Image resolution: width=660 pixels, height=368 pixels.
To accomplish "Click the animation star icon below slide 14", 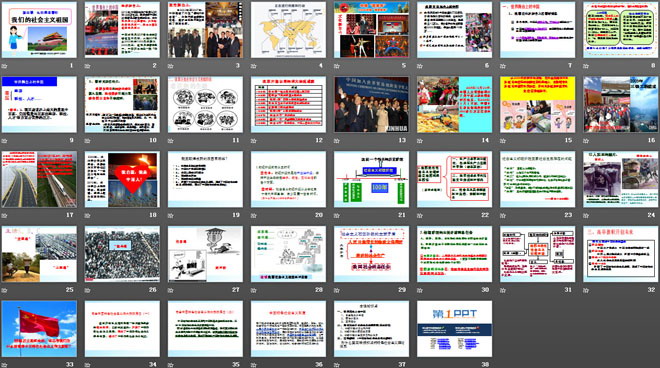I will point(420,141).
